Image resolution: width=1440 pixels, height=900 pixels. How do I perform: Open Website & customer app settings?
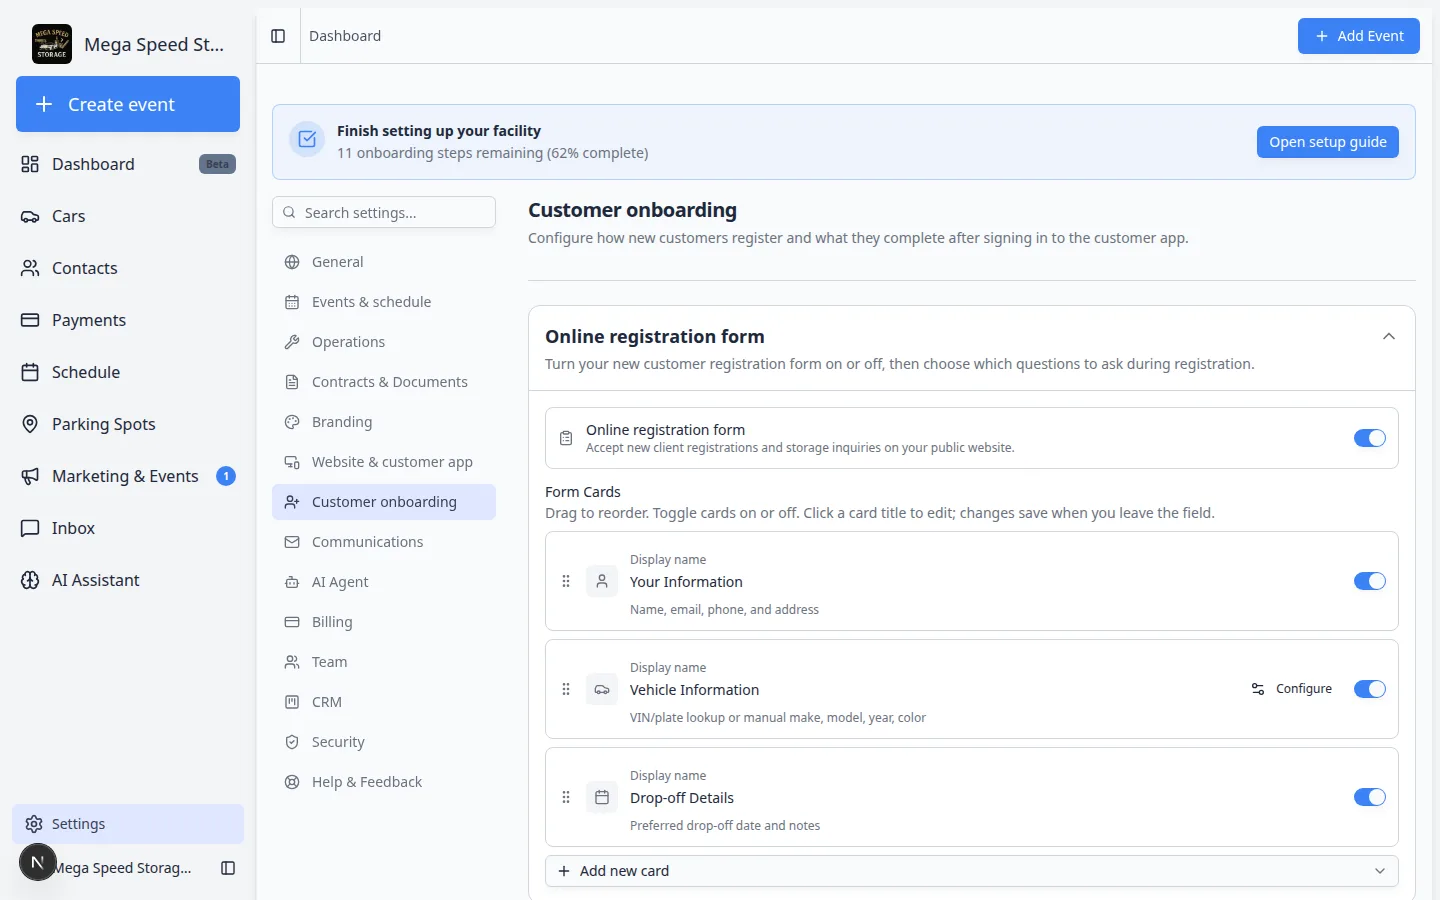pos(384,462)
